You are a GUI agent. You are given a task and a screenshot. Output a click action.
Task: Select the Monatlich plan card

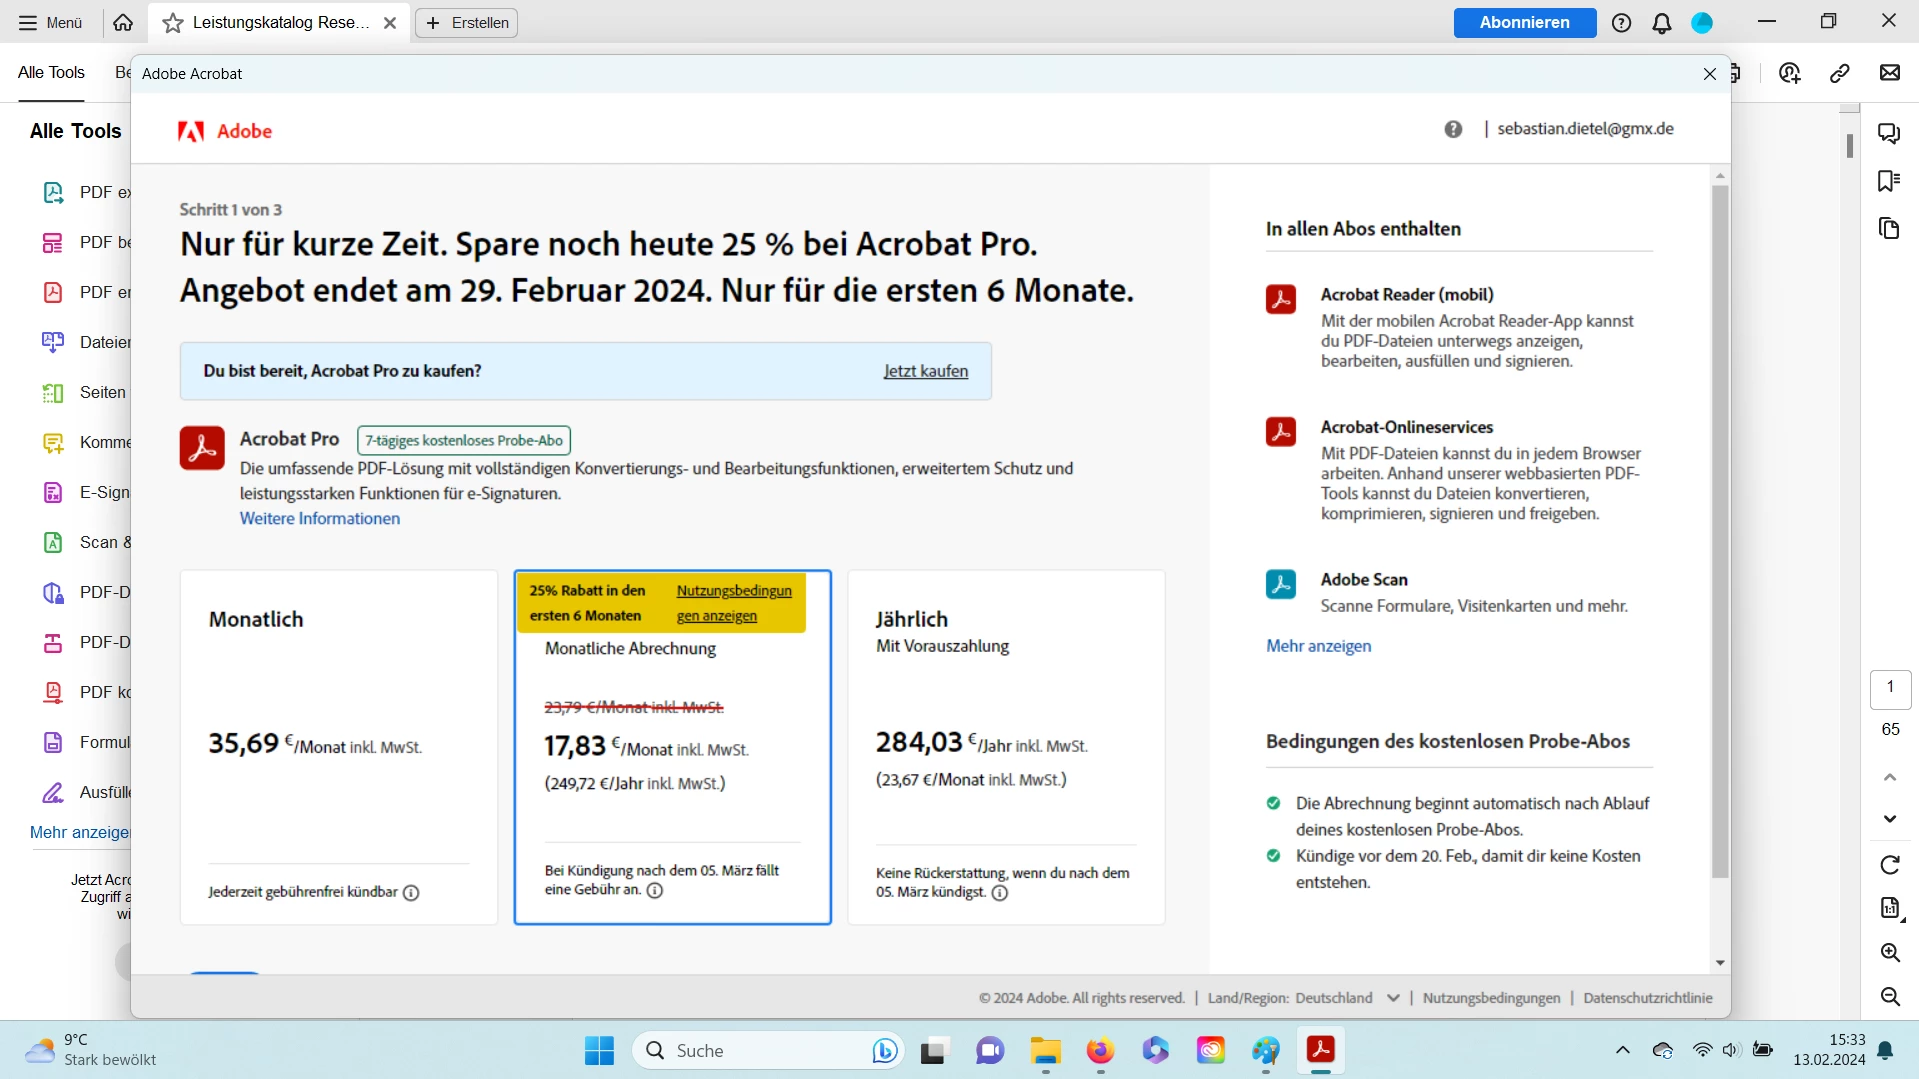[338, 747]
